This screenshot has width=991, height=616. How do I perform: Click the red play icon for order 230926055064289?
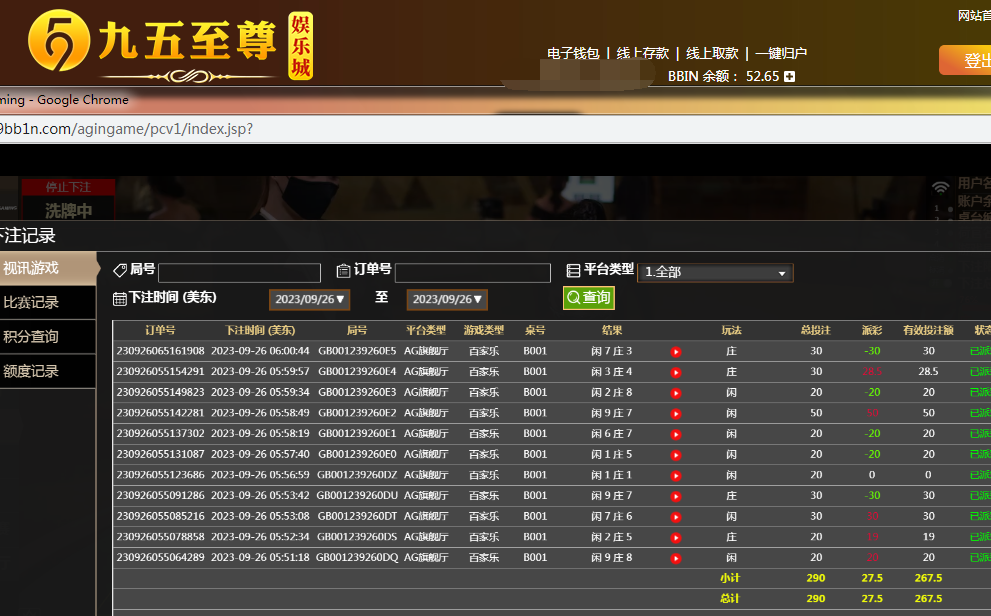coord(676,559)
